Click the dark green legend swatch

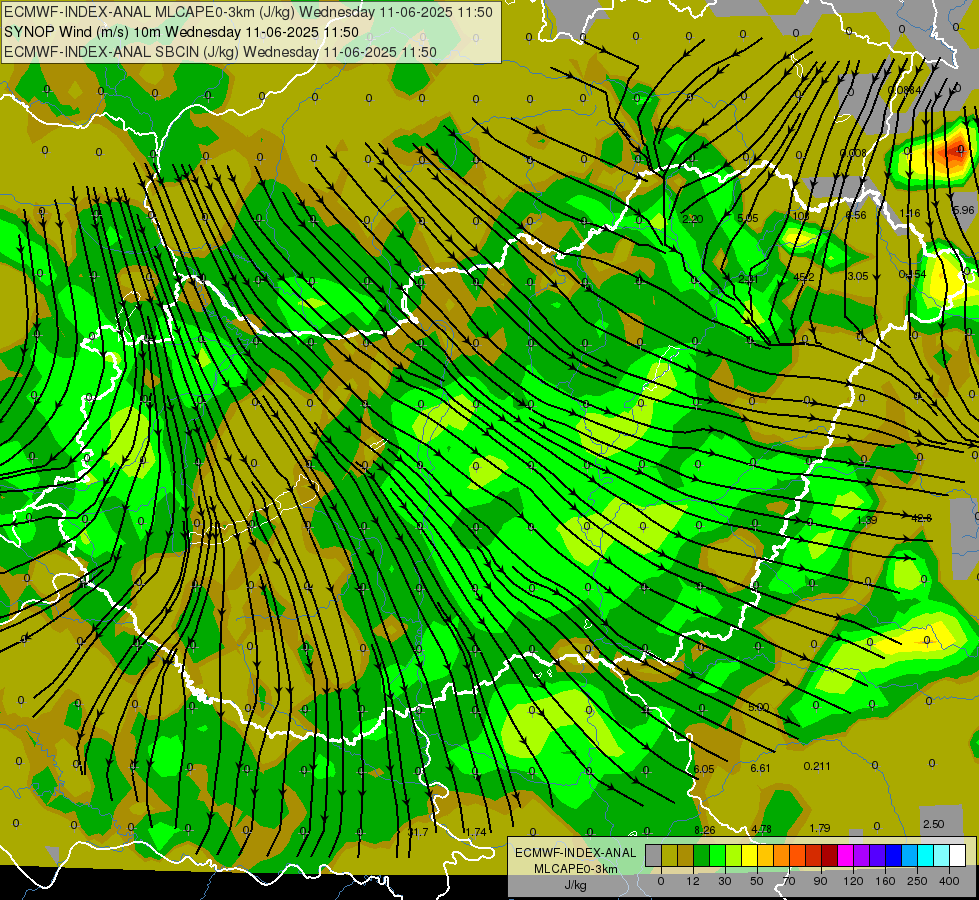(702, 855)
